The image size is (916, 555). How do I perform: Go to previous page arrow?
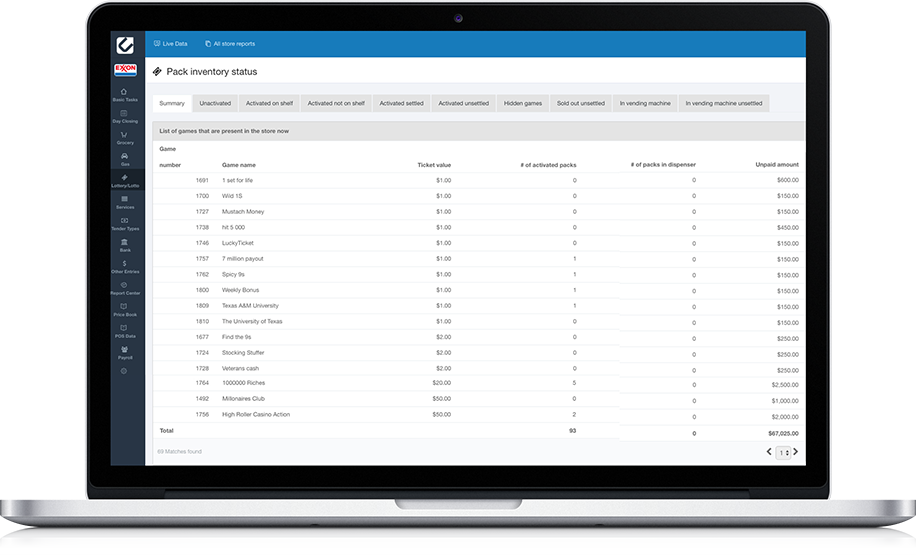[769, 452]
